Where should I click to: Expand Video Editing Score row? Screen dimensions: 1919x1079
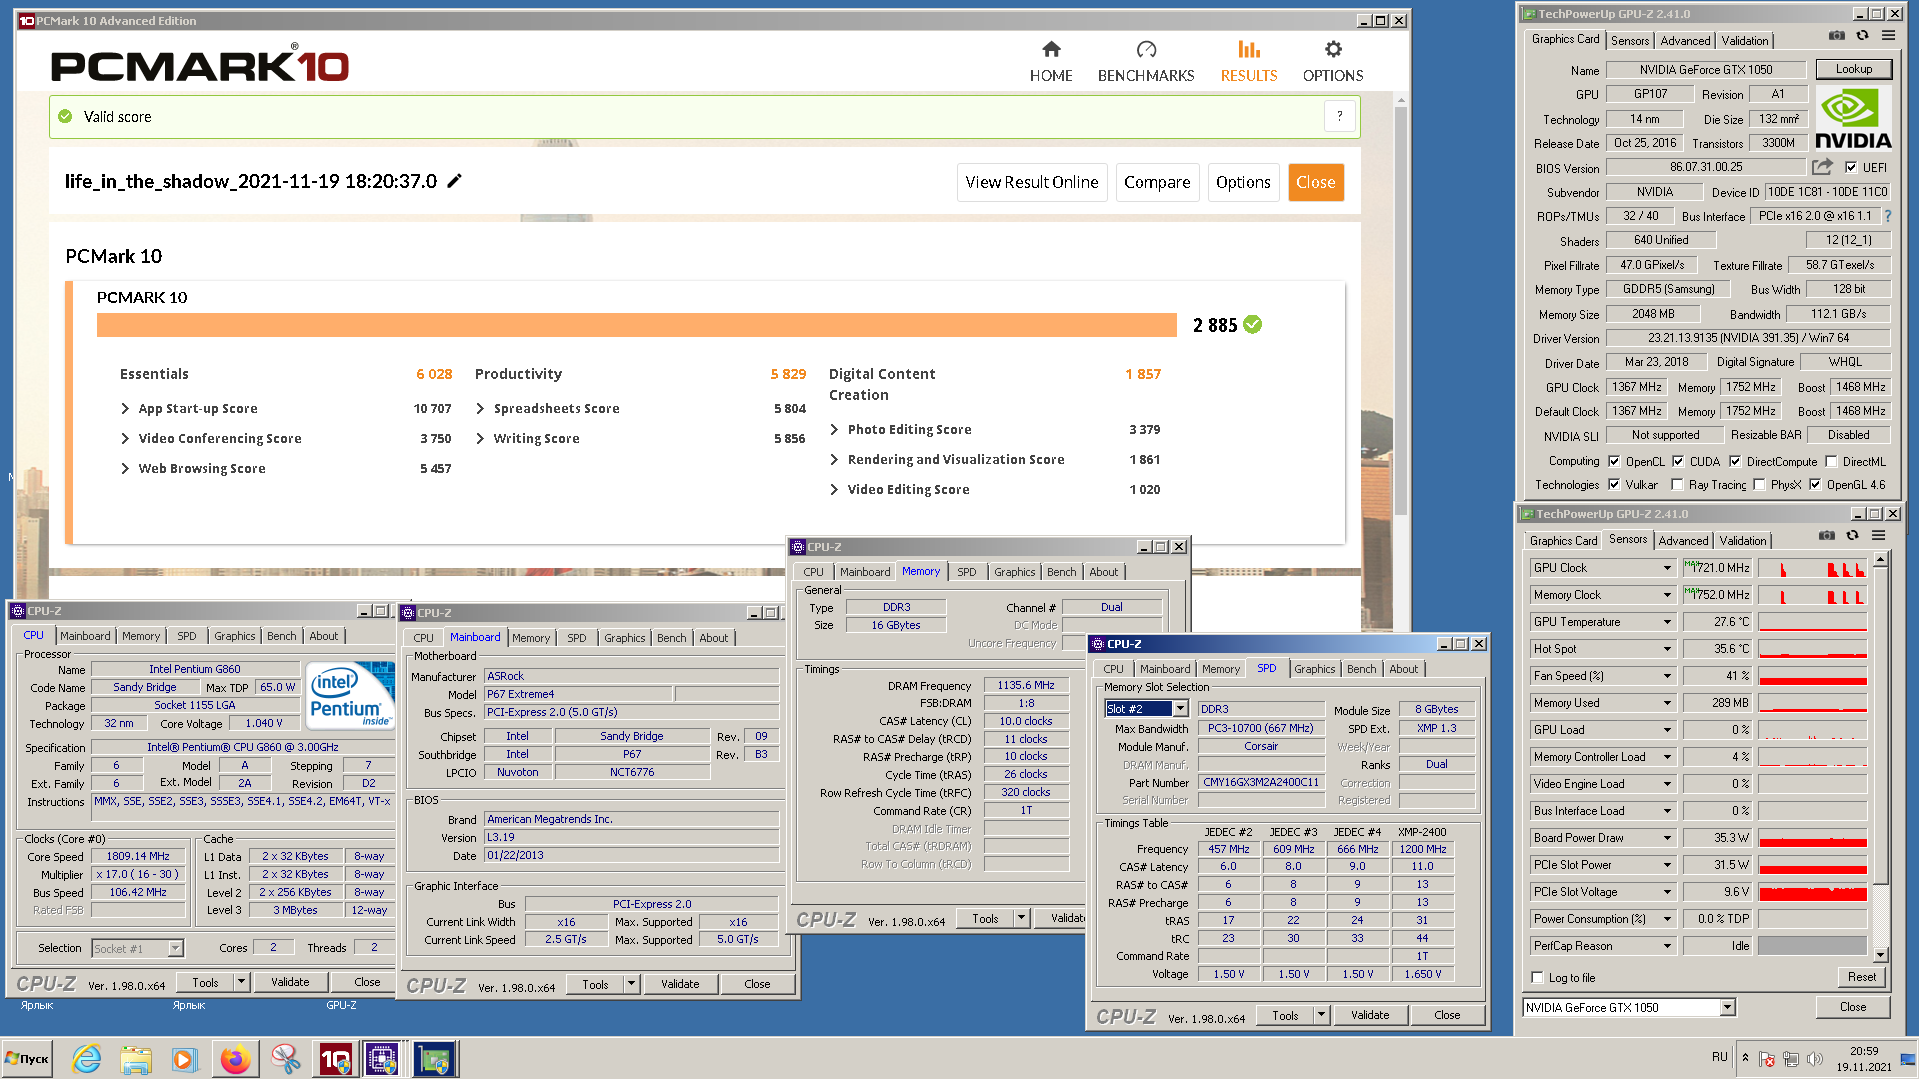[x=834, y=489]
